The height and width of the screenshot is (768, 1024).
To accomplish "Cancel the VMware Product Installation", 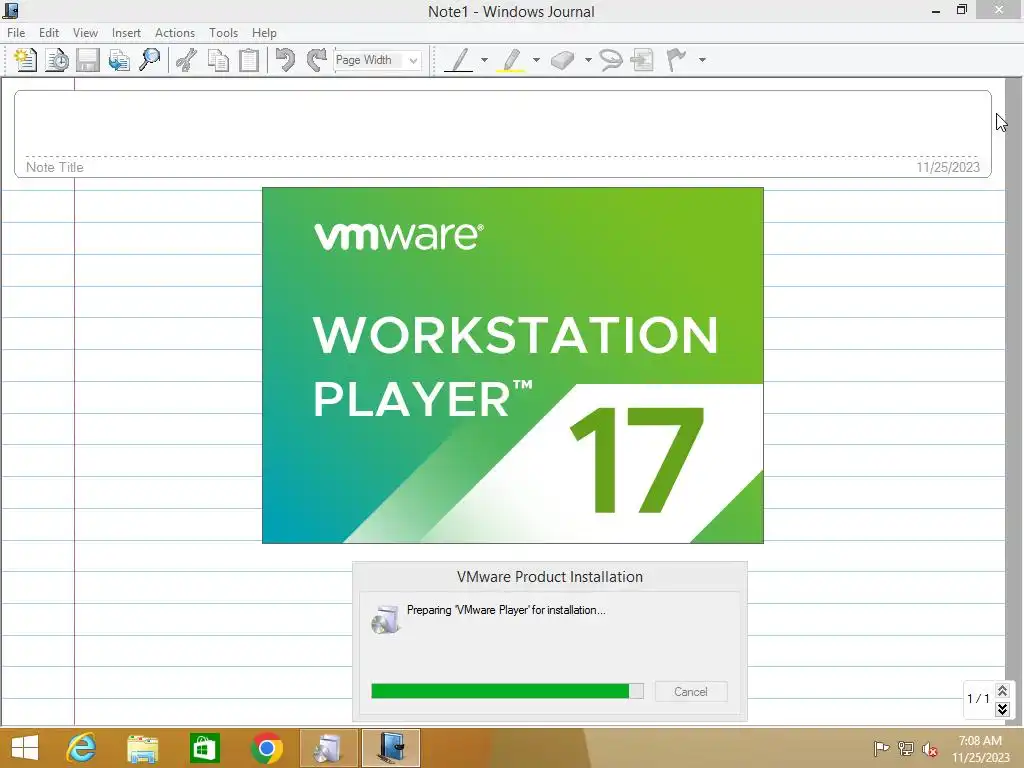I will tap(690, 692).
